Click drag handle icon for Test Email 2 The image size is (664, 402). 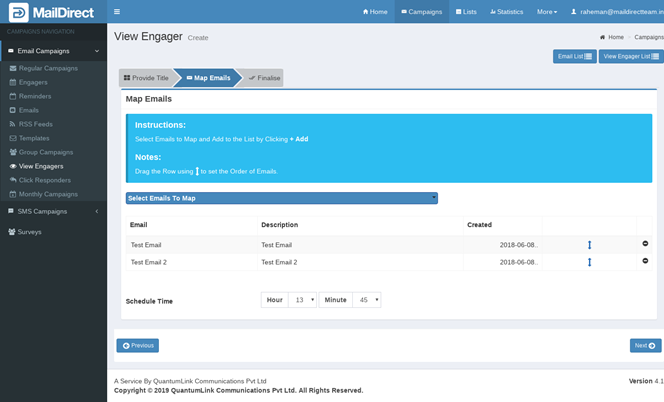click(x=590, y=262)
